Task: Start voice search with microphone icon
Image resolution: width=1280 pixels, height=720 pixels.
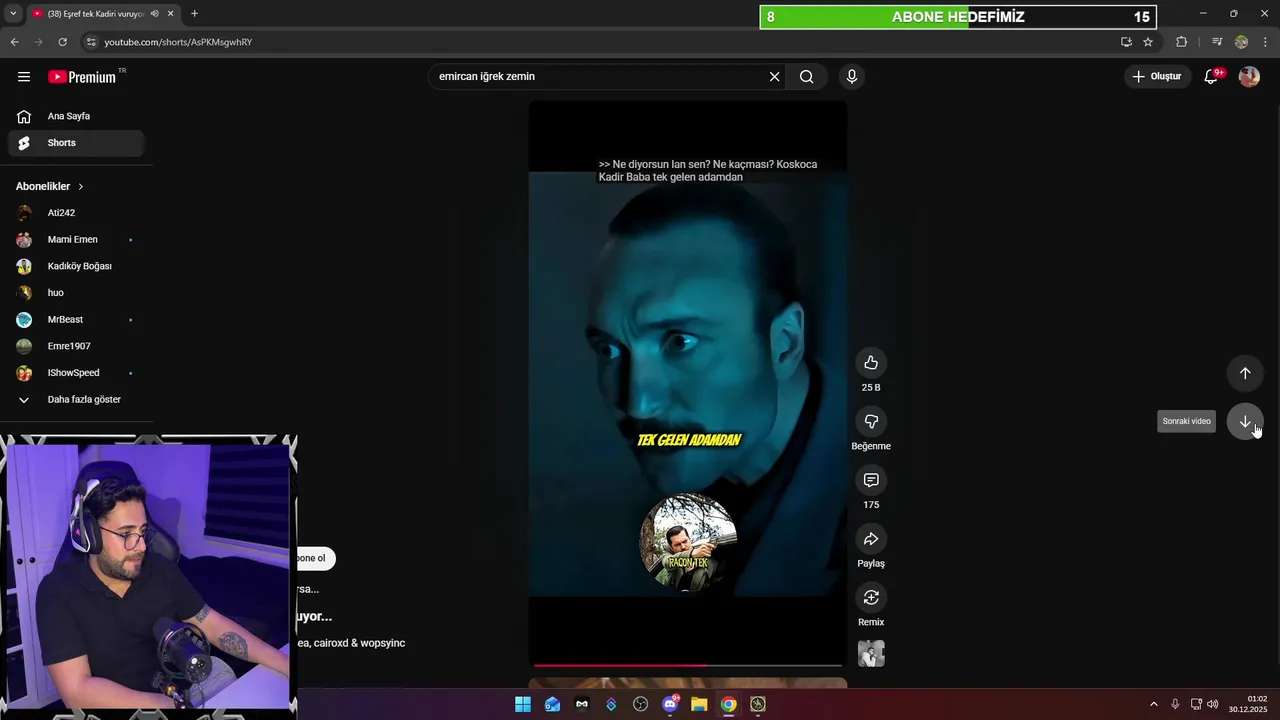Action: click(852, 77)
